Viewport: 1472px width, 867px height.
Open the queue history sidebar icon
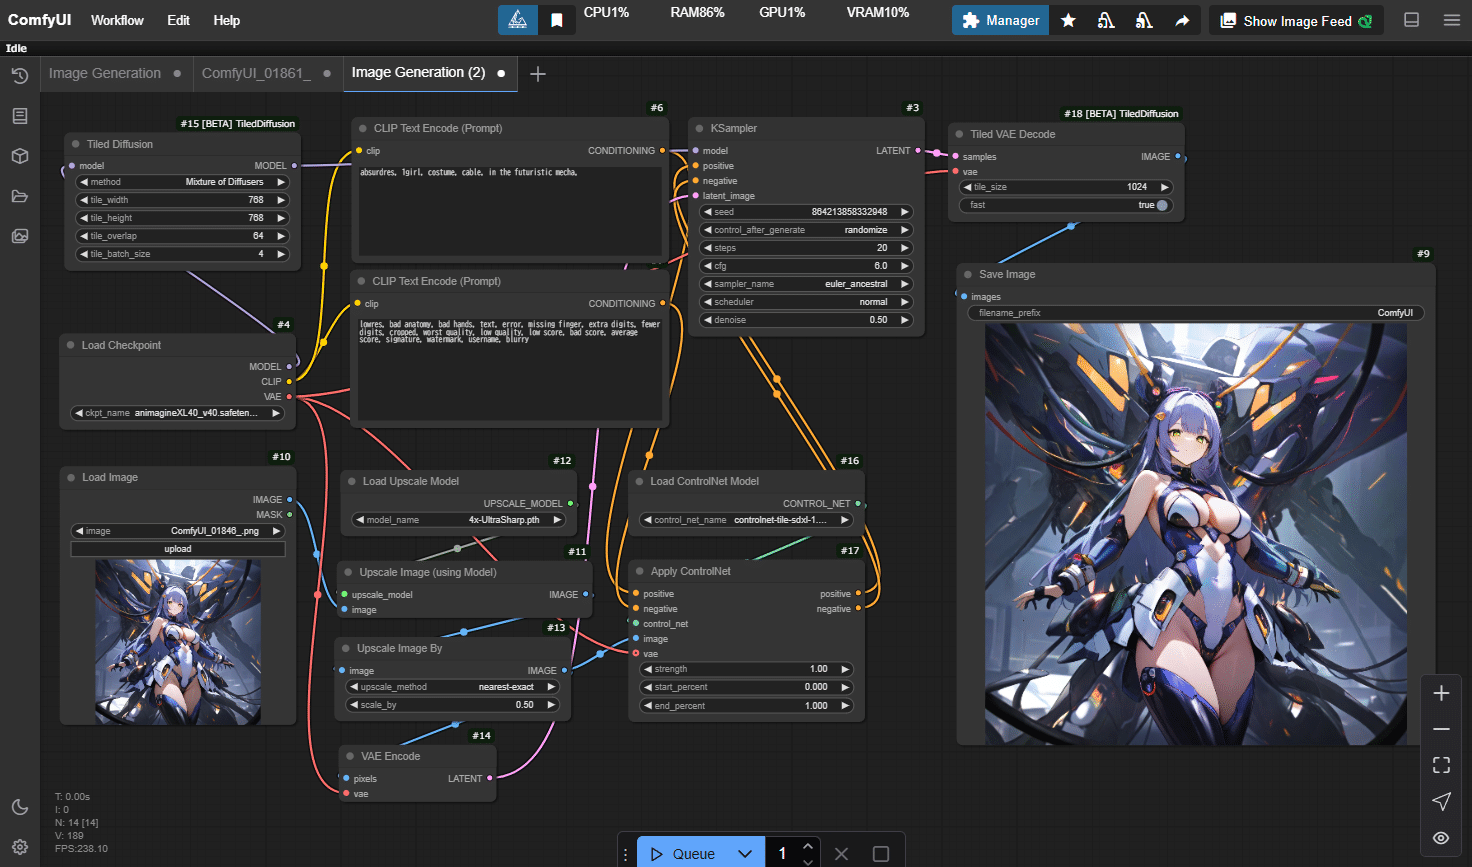coord(19,76)
